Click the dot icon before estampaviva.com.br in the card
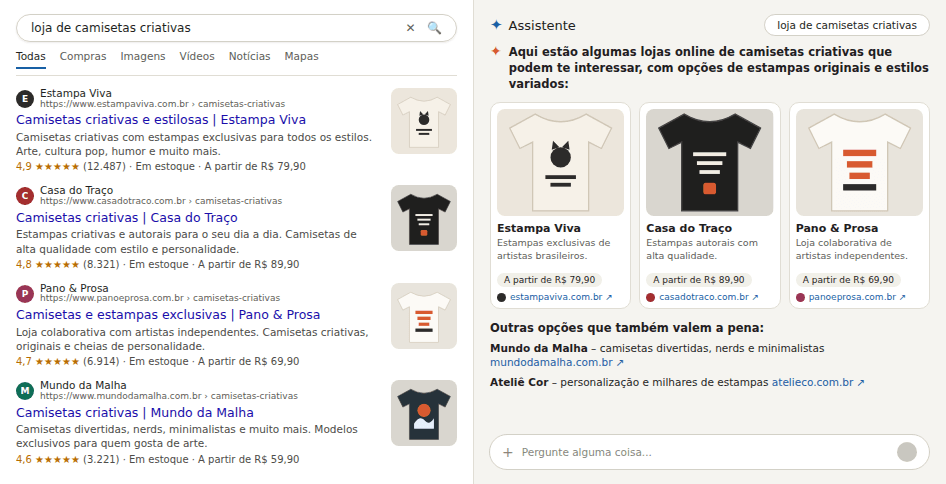 pos(501,298)
